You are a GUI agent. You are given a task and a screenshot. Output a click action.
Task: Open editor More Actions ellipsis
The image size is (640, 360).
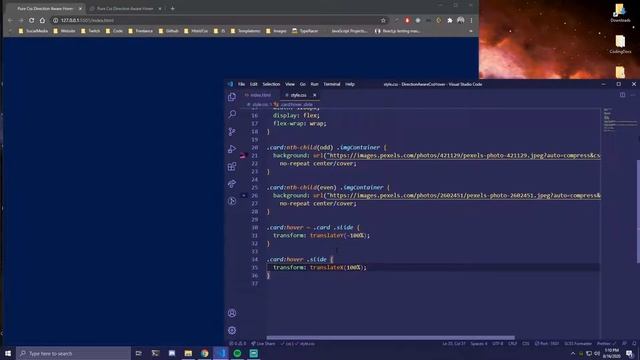pyautogui.click(x=632, y=95)
